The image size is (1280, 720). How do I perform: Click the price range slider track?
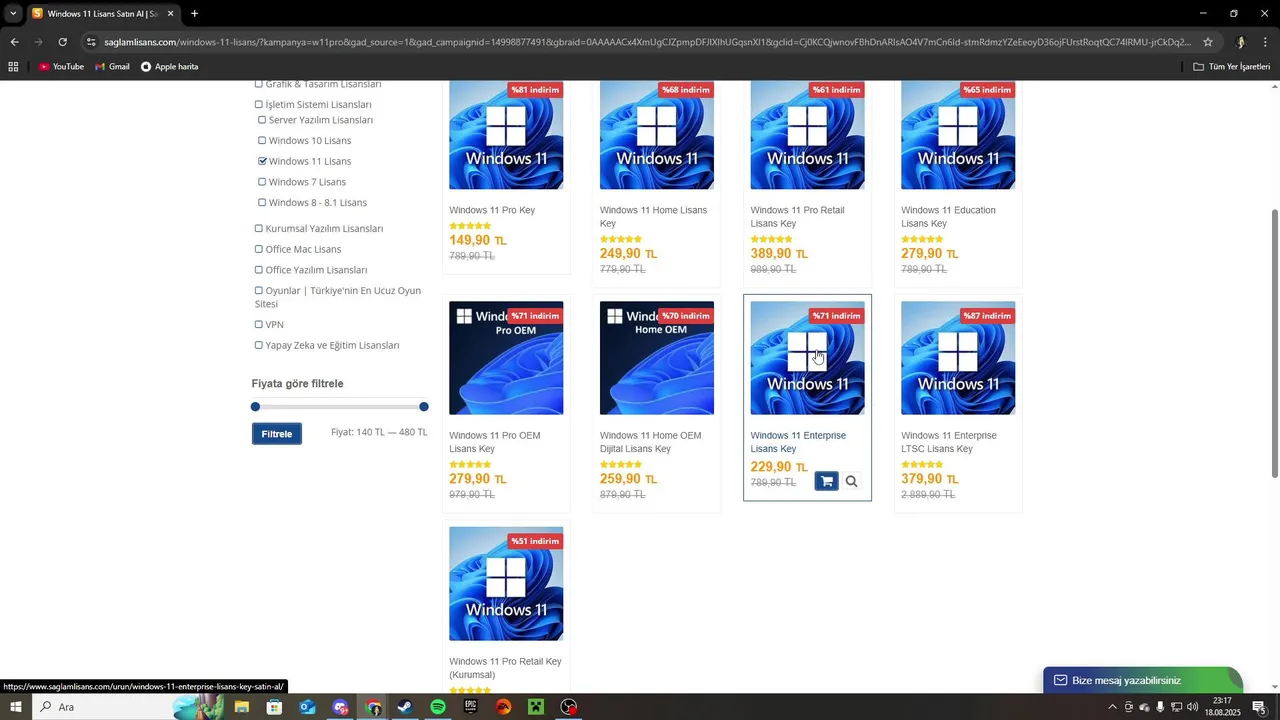click(x=340, y=407)
